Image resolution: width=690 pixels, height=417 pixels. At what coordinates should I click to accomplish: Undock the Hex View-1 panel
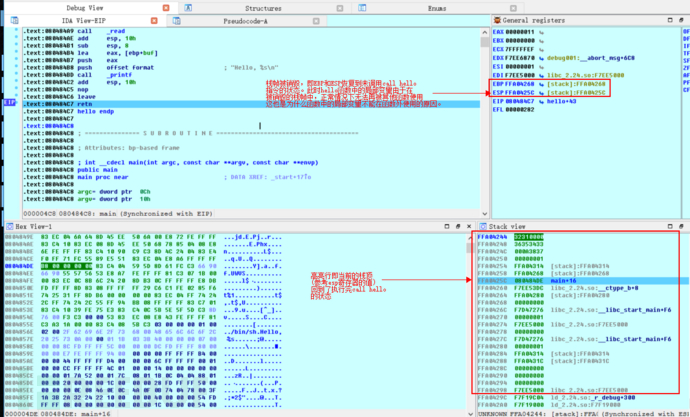pyautogui.click(x=458, y=226)
